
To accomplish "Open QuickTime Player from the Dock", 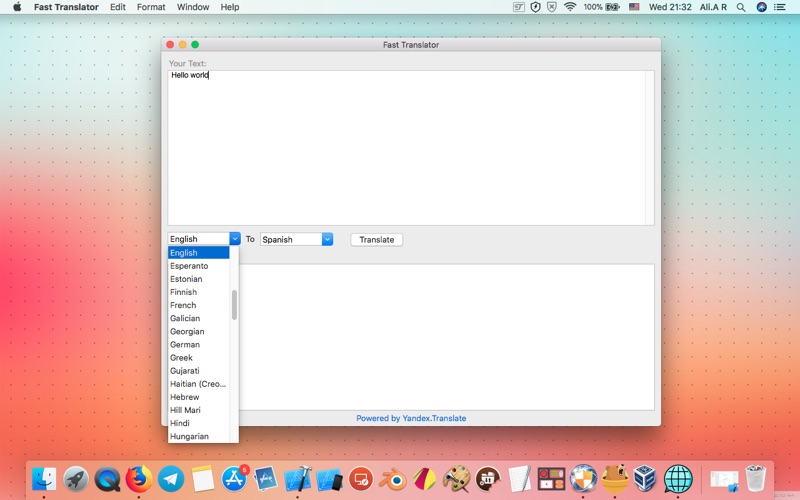I will 108,479.
